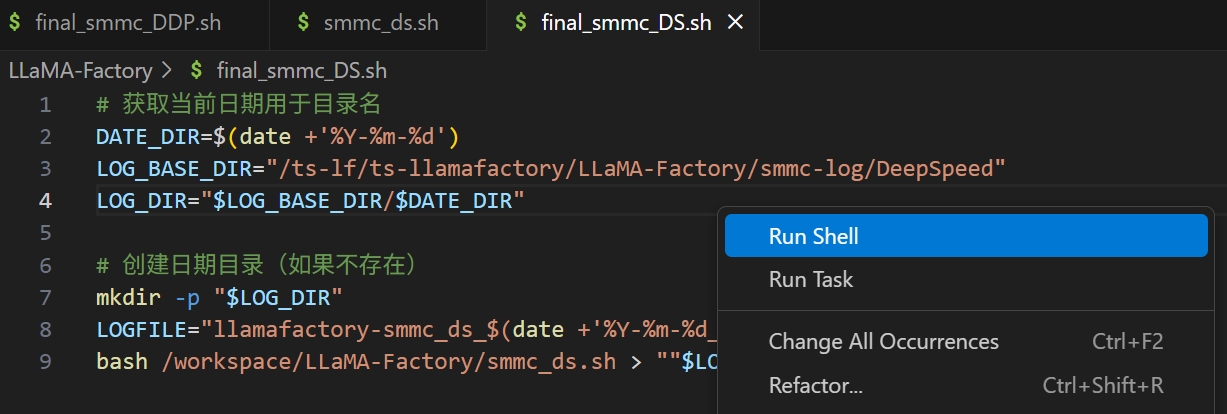1227x414 pixels.
Task: Click line number 1 in the gutter
Action: tap(45, 105)
